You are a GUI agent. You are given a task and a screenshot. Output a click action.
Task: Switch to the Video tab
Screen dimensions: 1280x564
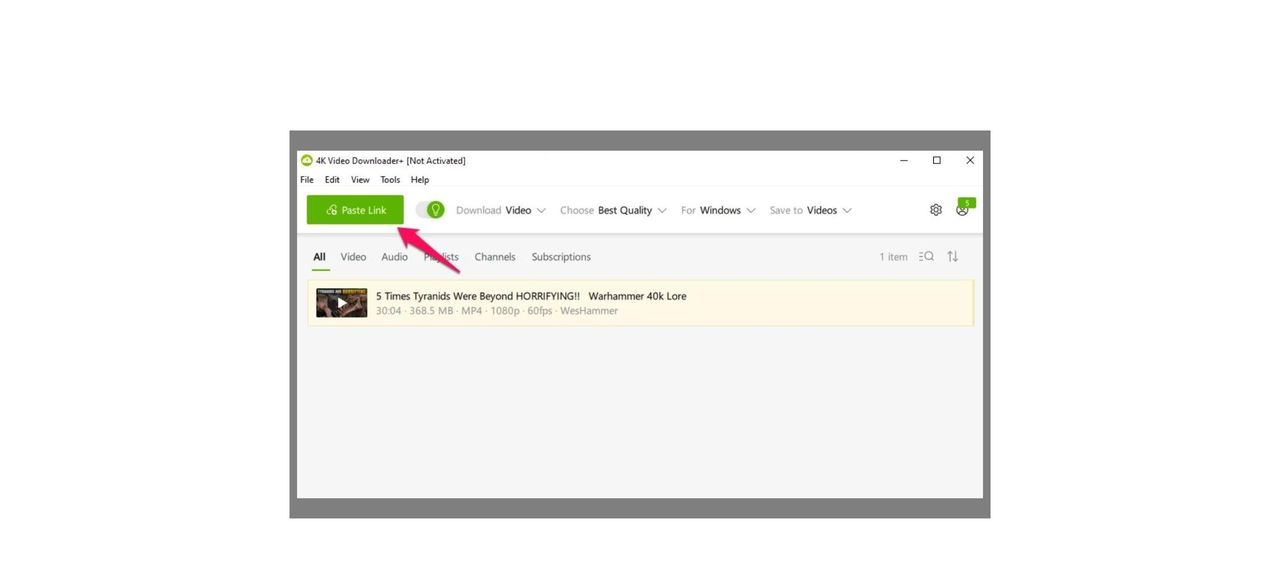(x=353, y=257)
